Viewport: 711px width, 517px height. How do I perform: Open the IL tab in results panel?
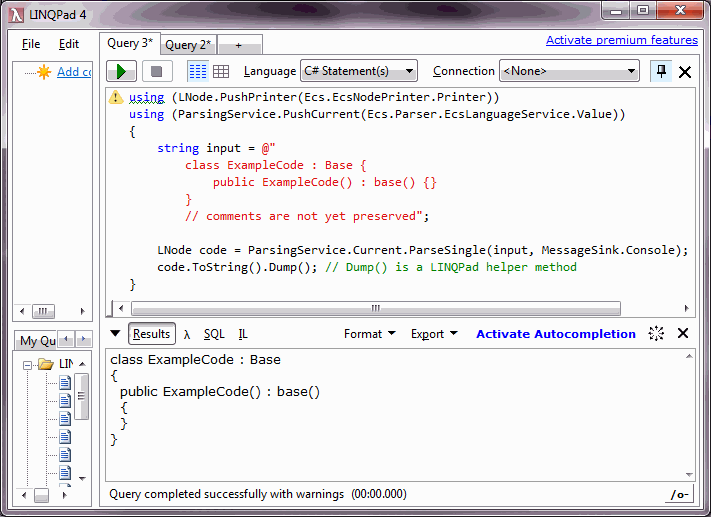tap(243, 334)
